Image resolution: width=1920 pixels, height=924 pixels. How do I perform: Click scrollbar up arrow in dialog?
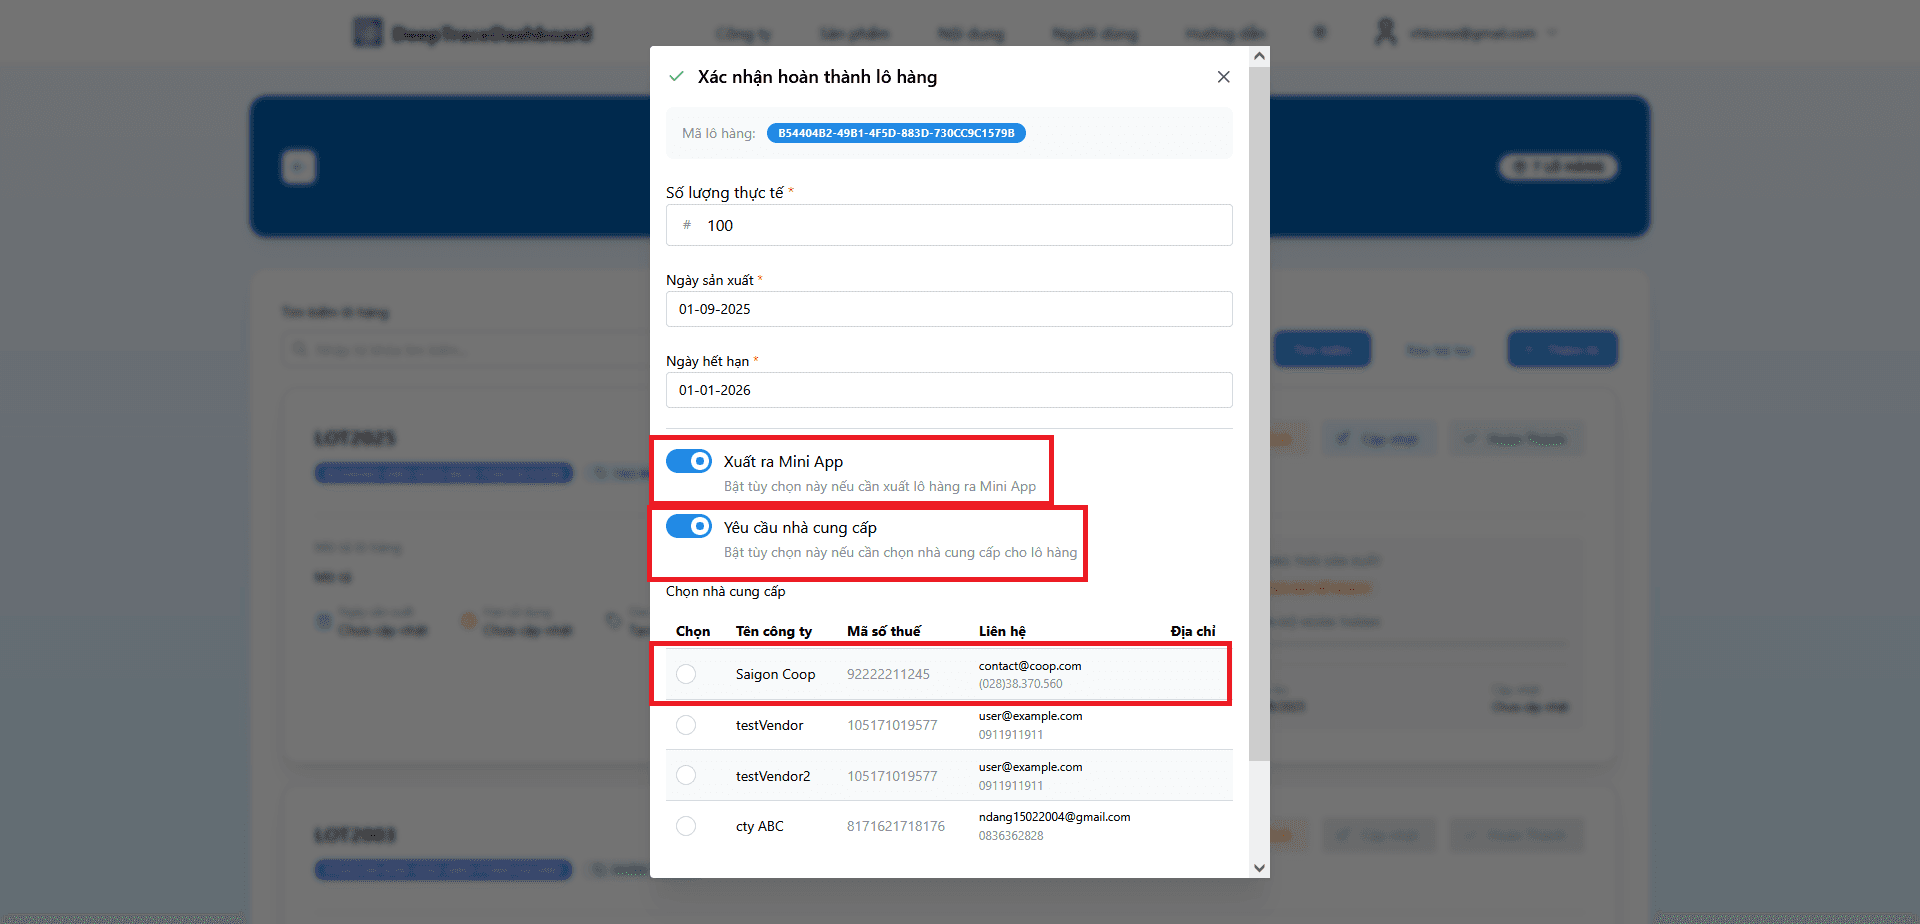pyautogui.click(x=1259, y=56)
